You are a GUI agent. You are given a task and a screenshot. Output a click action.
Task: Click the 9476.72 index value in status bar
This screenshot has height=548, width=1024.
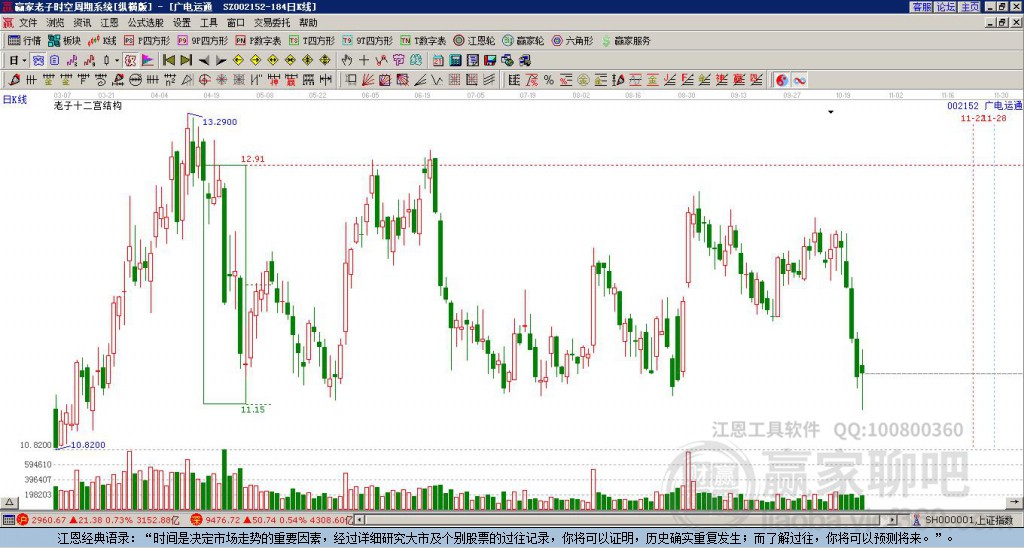point(223,520)
